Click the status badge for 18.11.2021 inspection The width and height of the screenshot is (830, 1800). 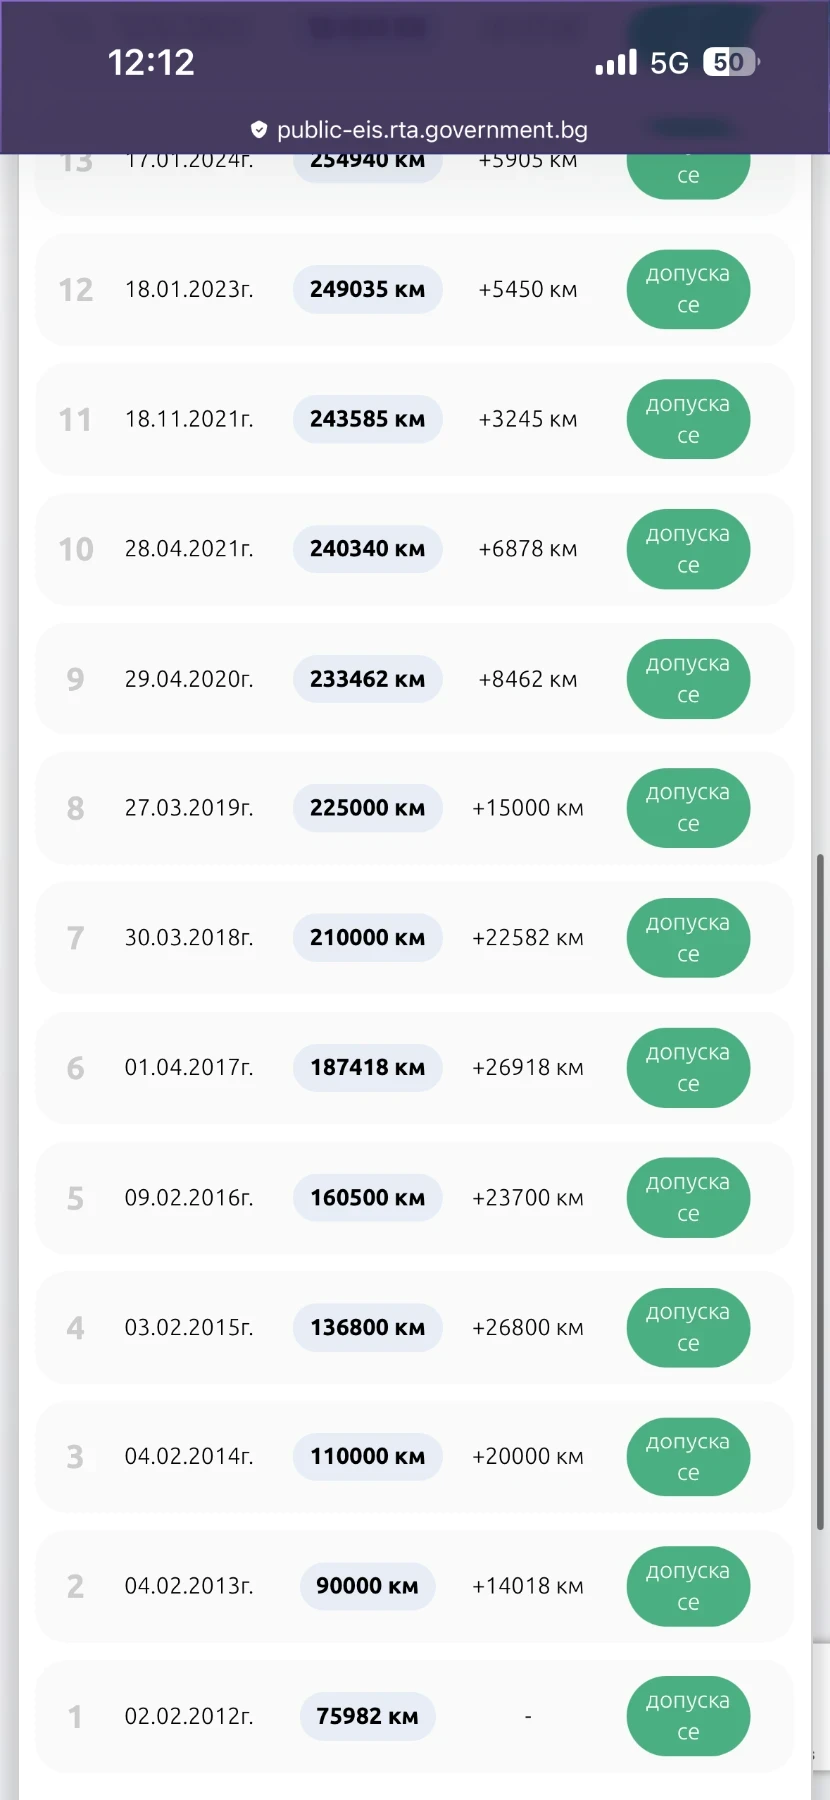[x=688, y=420]
